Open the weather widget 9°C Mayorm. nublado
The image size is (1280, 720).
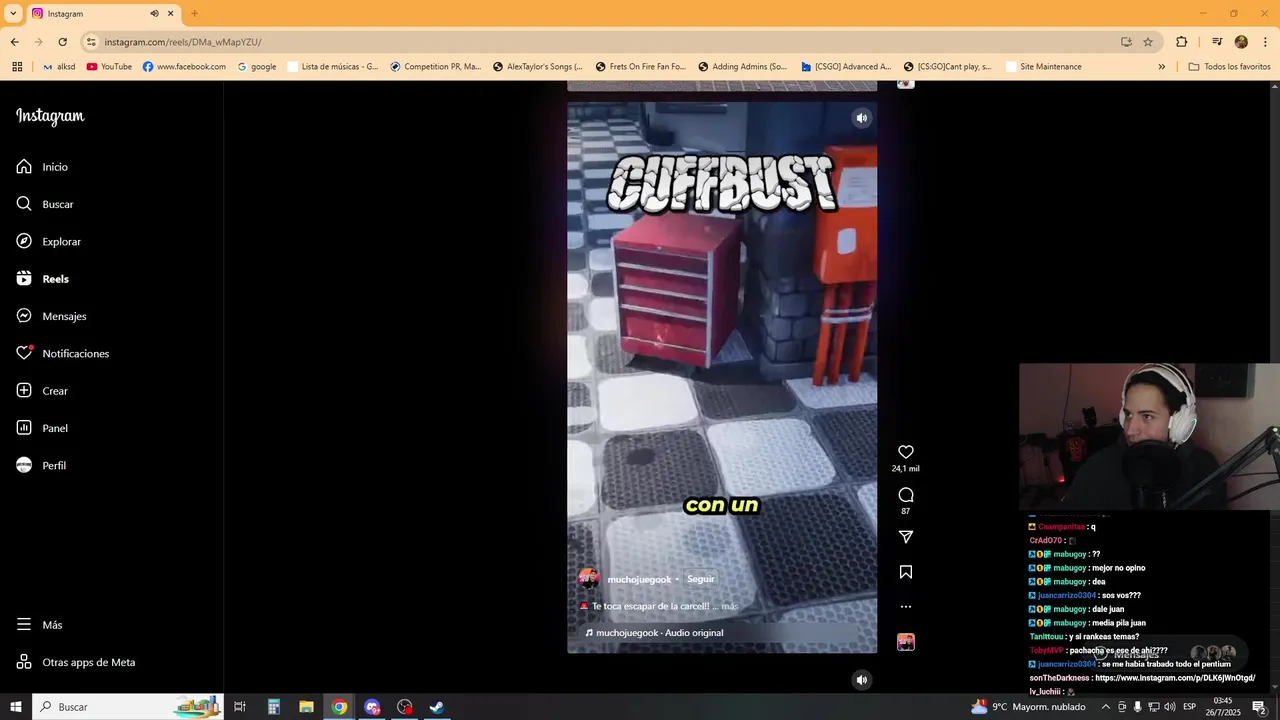click(x=1028, y=707)
